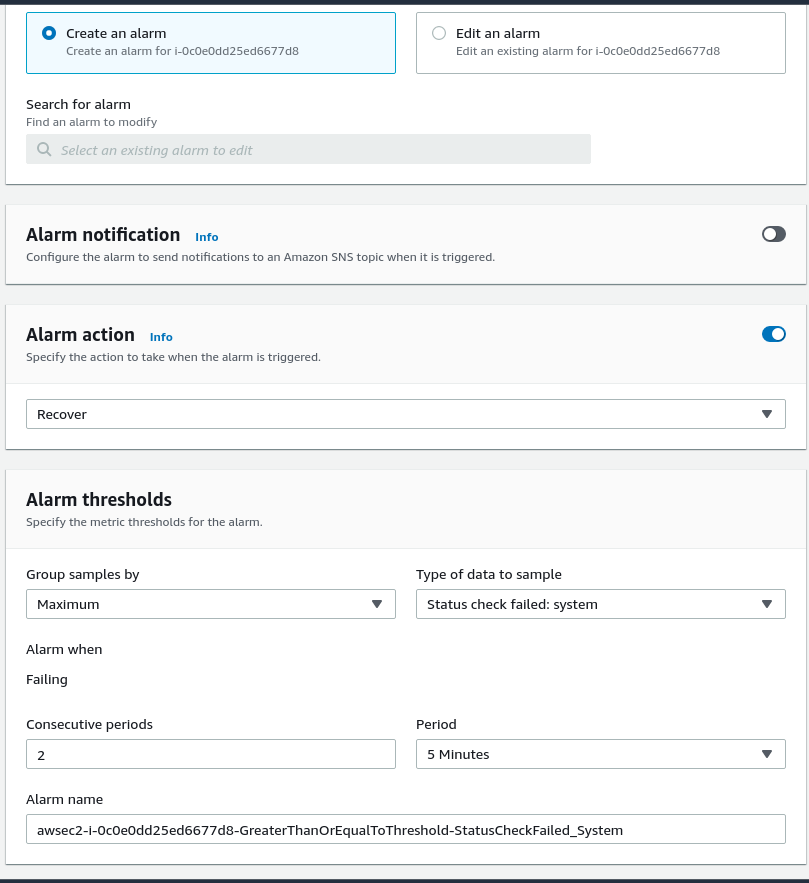
Task: Click the magnifier icon in alarm search
Action: 44,150
